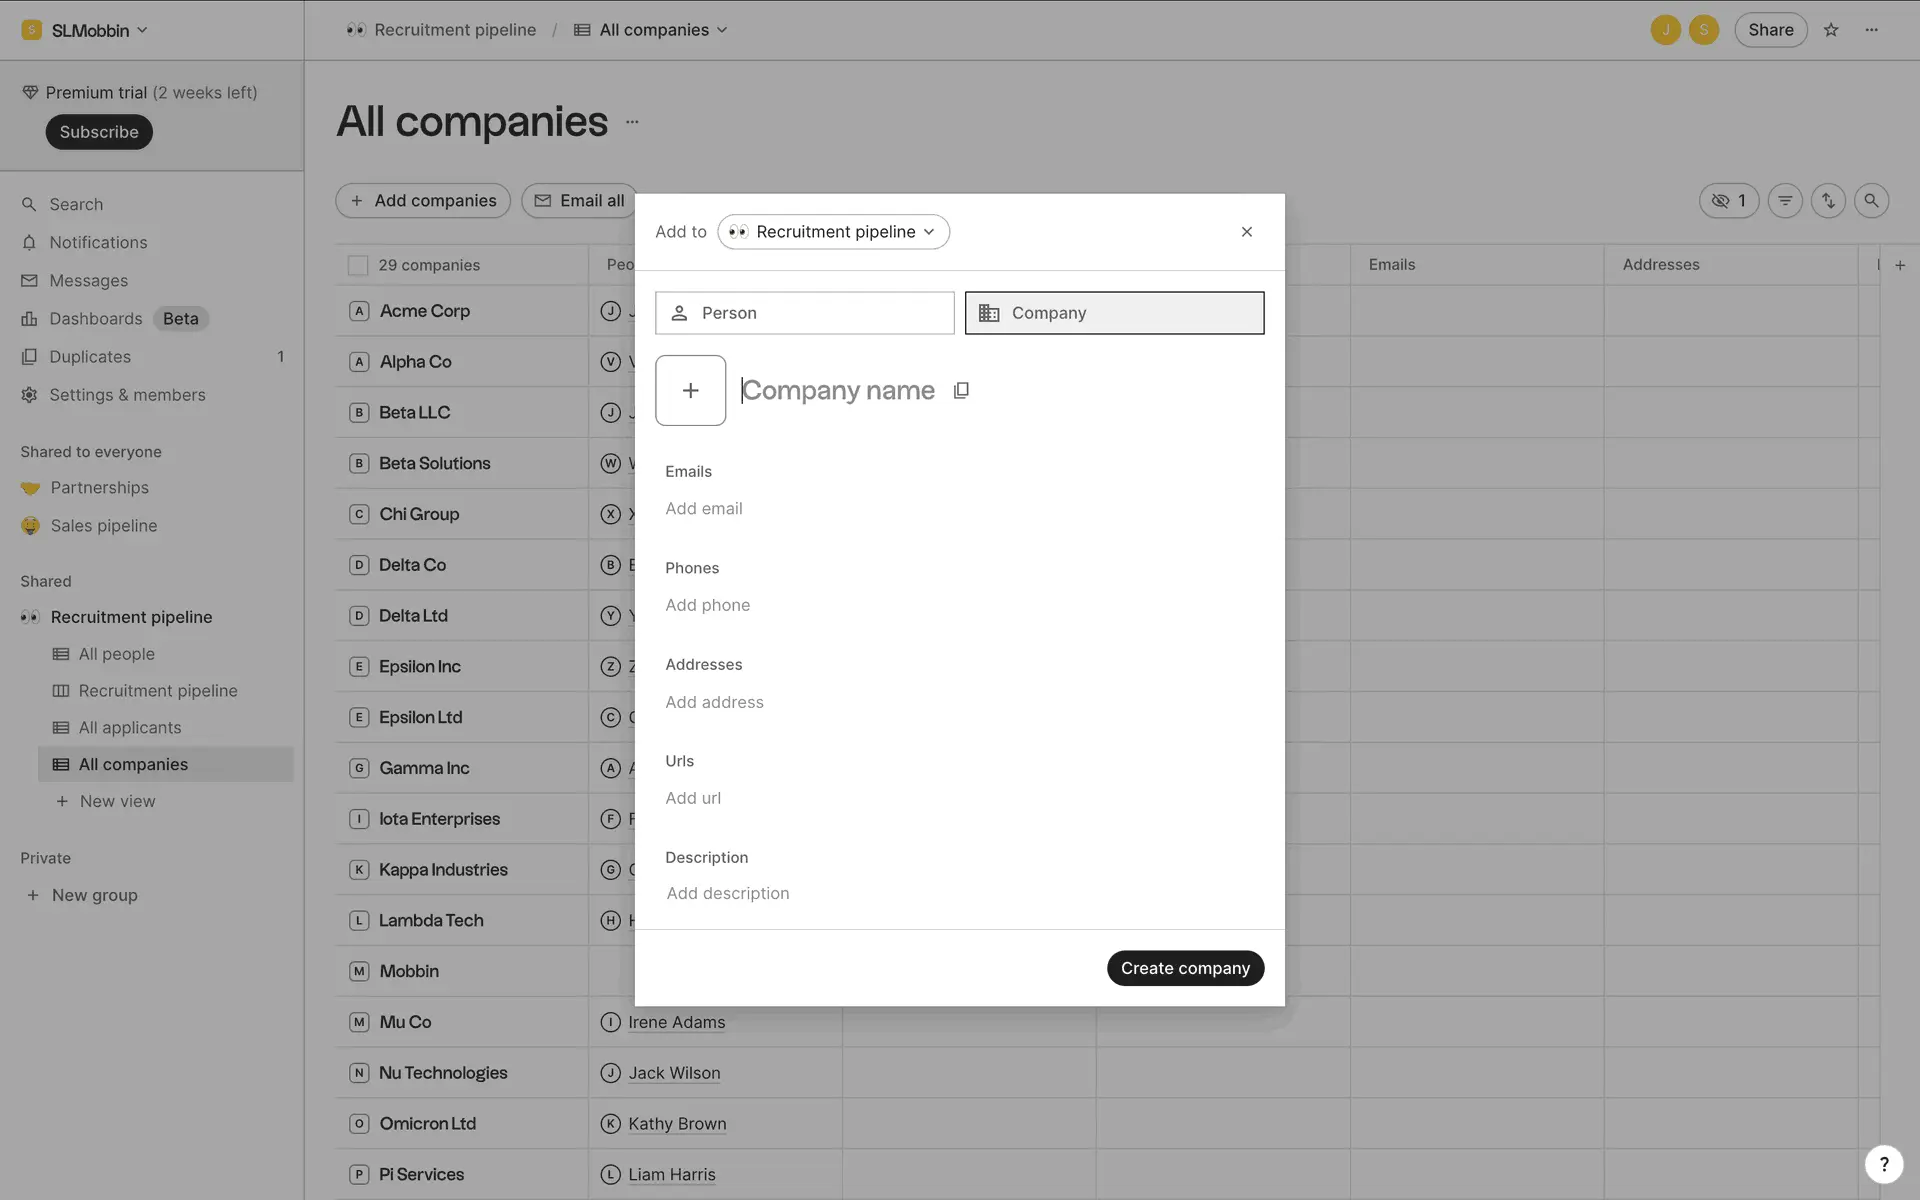This screenshot has height=1200, width=1920.
Task: Click the plus box to add logo
Action: (690, 390)
